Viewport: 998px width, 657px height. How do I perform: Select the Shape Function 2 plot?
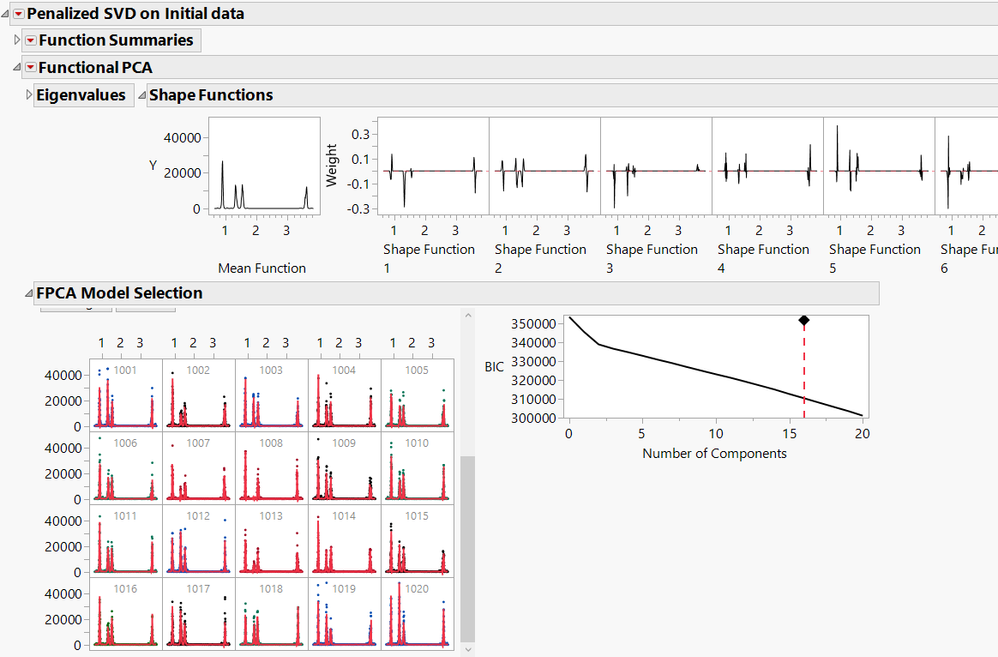(545, 166)
